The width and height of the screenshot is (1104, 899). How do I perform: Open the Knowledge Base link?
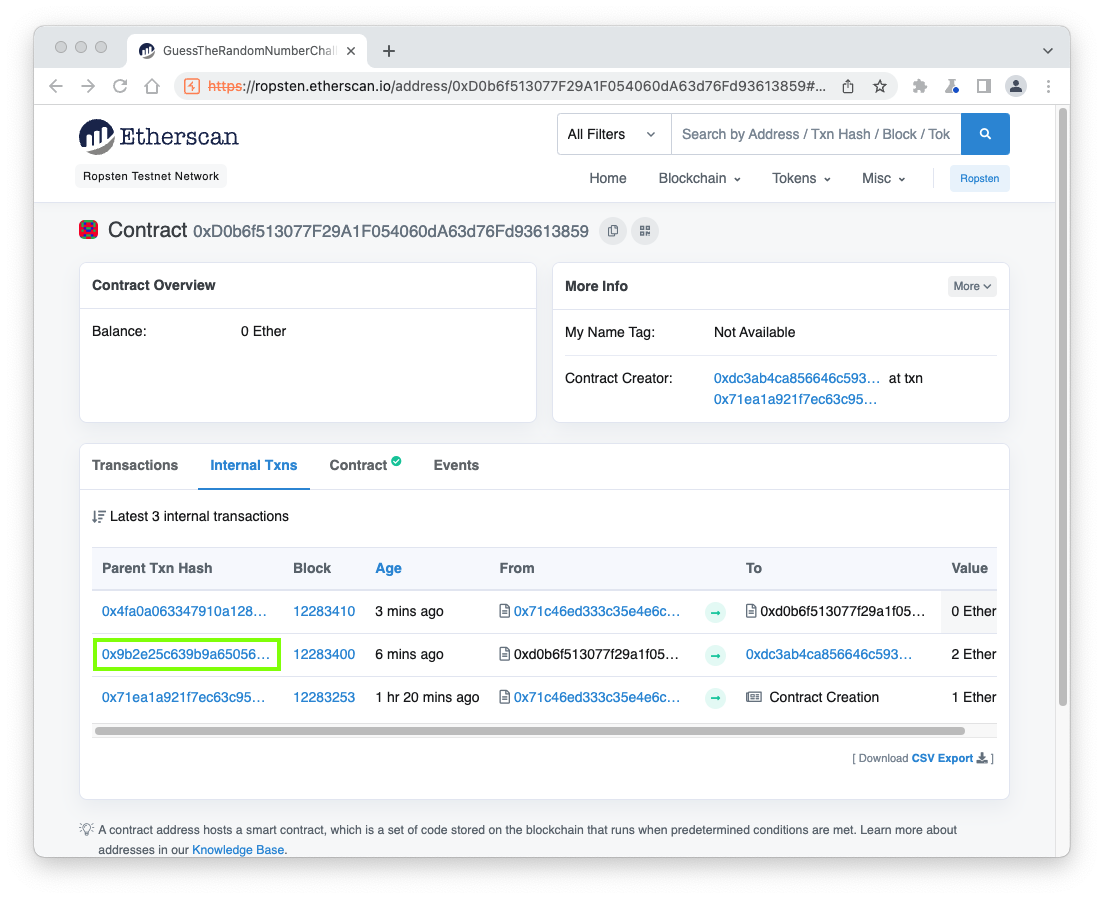coord(238,850)
